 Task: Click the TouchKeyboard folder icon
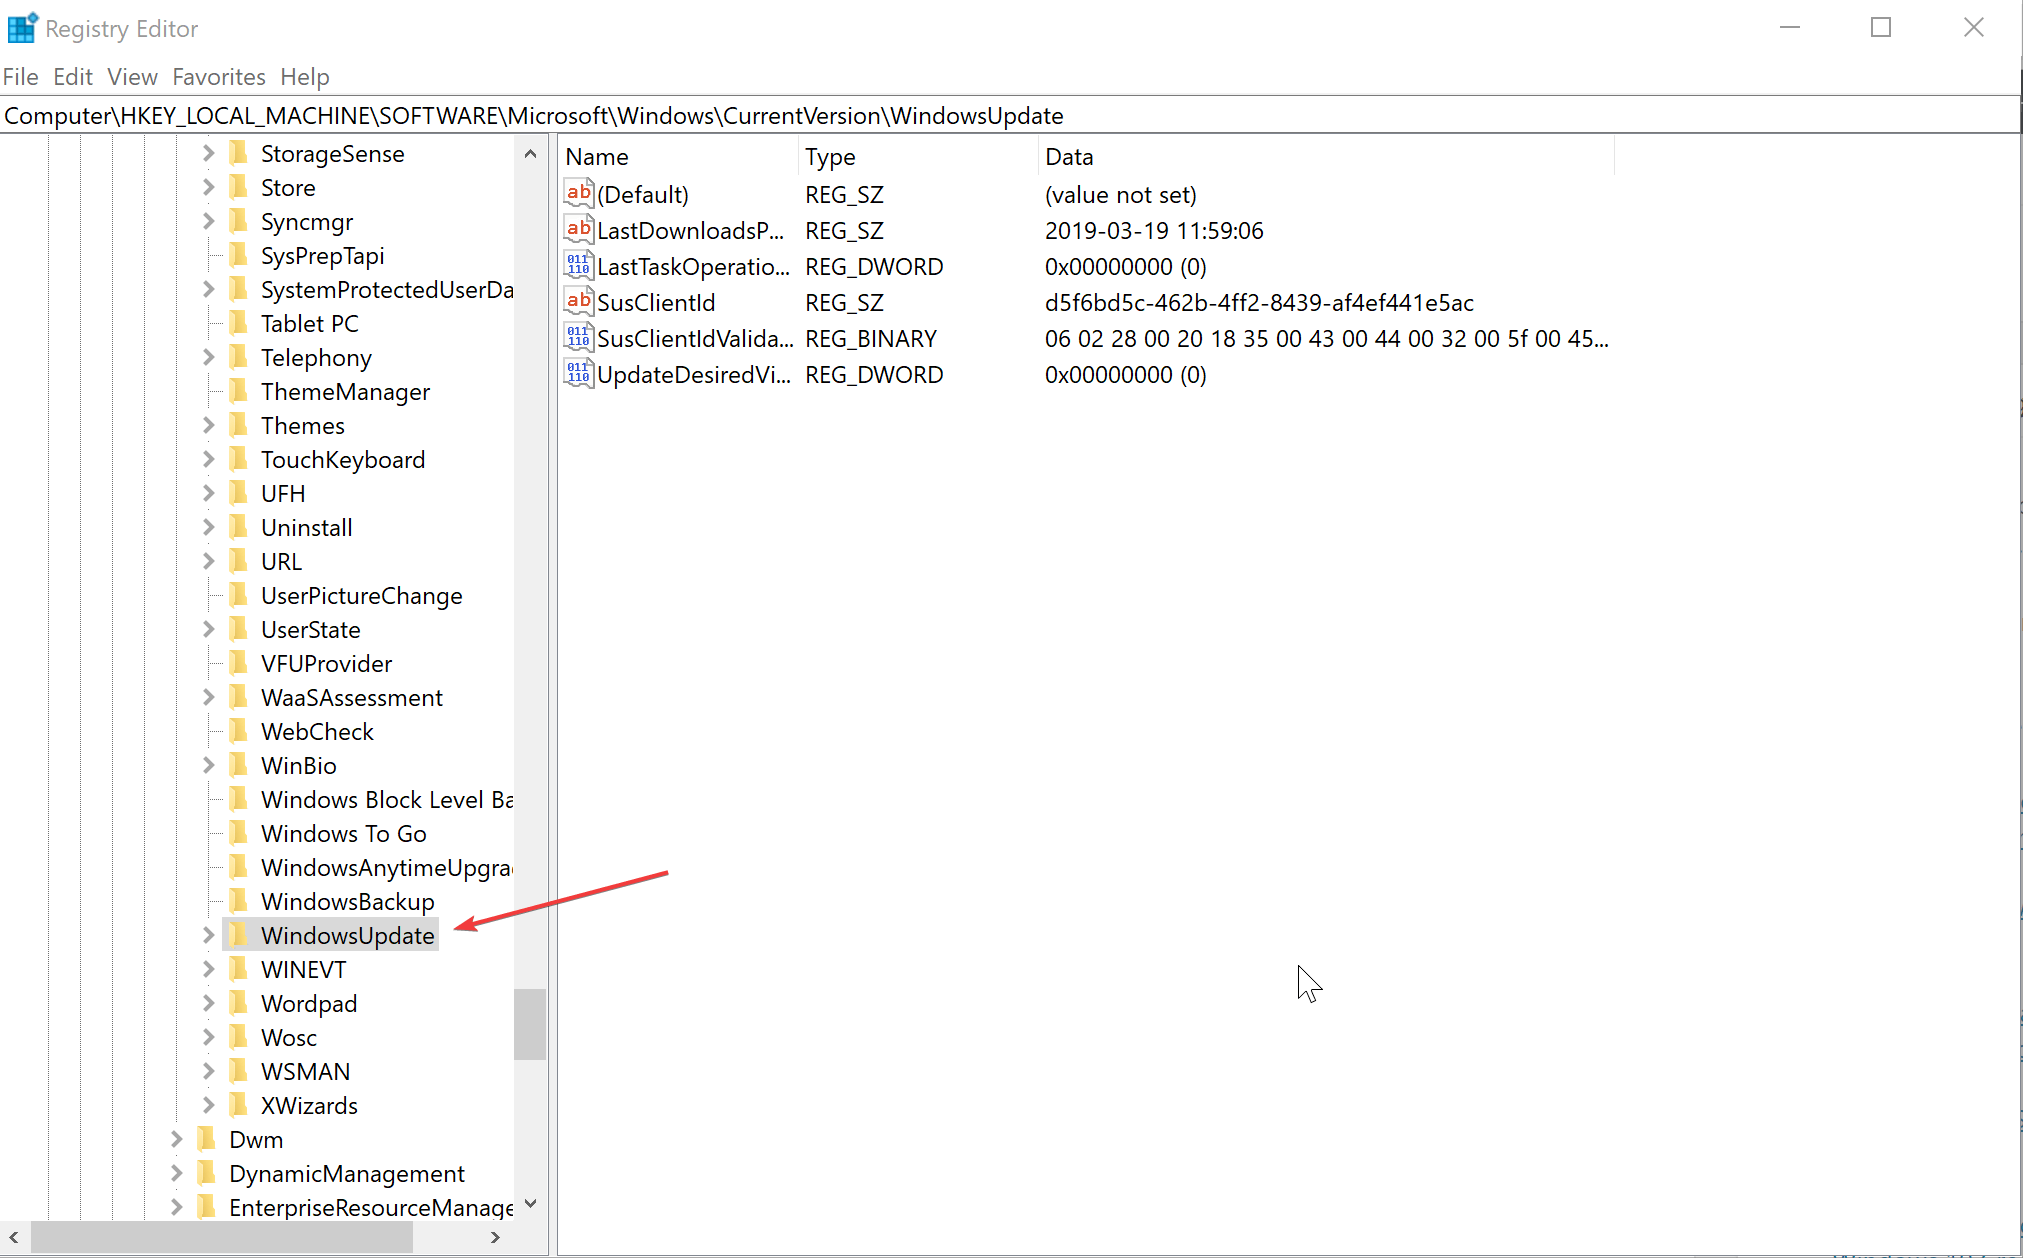[x=239, y=459]
